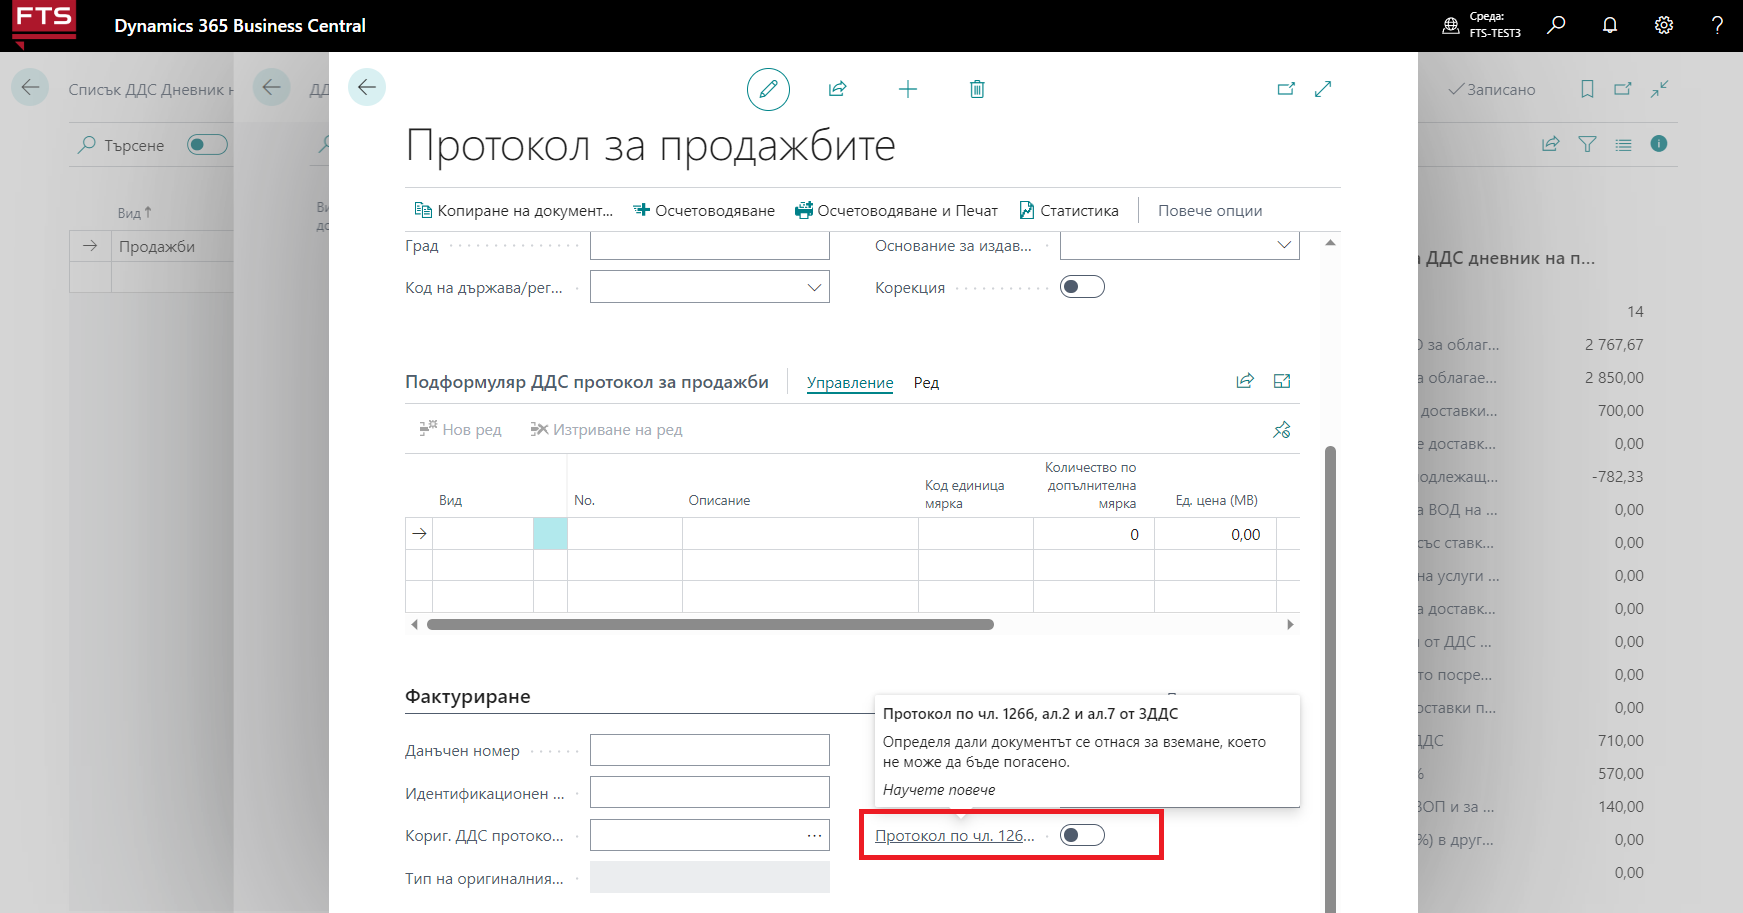Open background page in new window icon

coord(1623,89)
